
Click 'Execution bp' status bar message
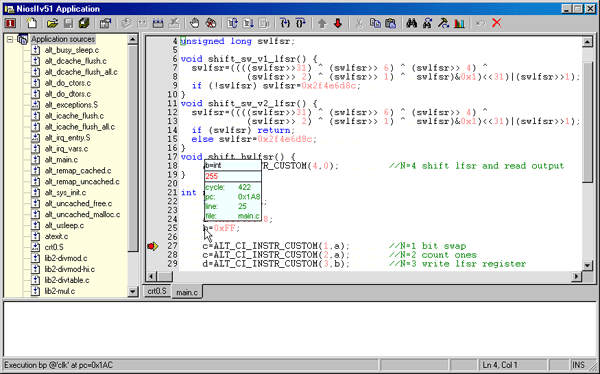click(x=59, y=365)
